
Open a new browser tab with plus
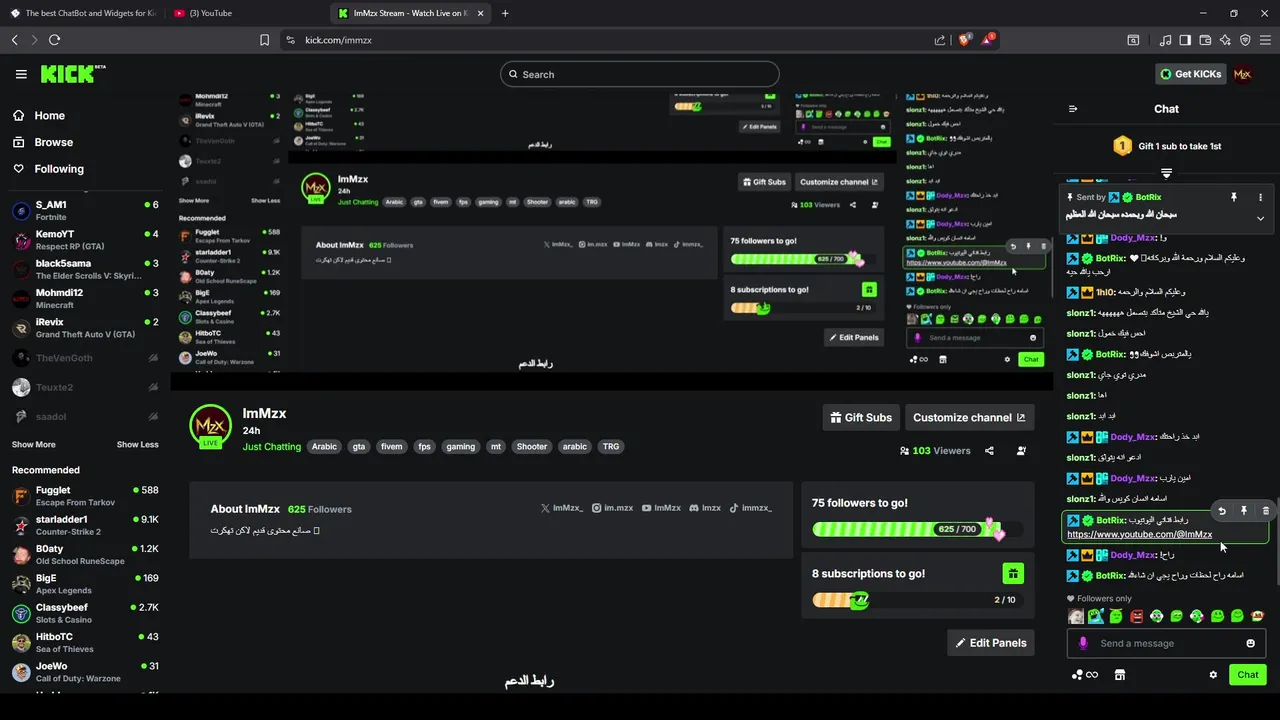[x=505, y=13]
